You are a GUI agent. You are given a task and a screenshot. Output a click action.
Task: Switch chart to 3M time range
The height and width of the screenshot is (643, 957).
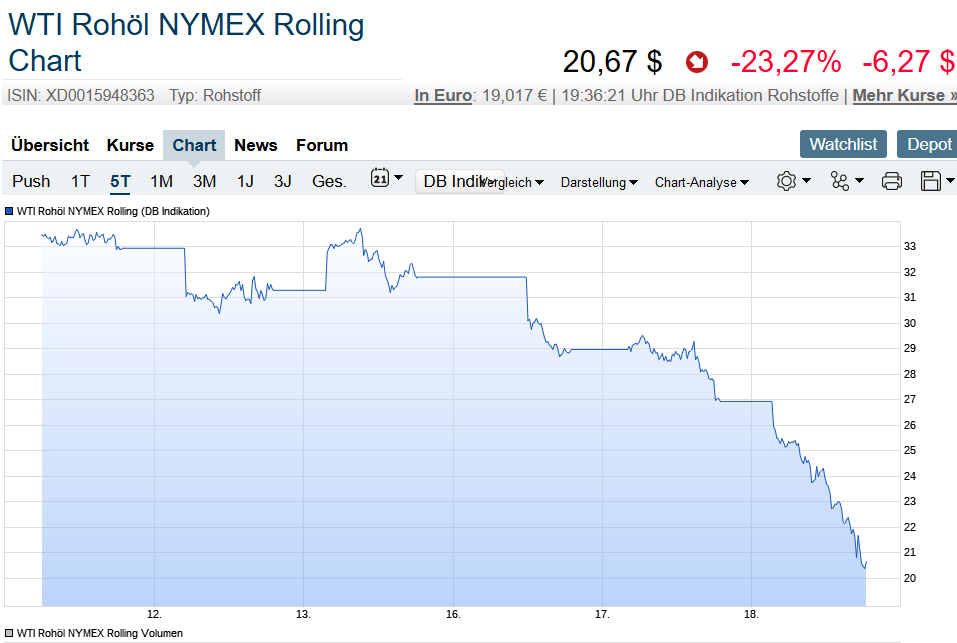coord(204,181)
